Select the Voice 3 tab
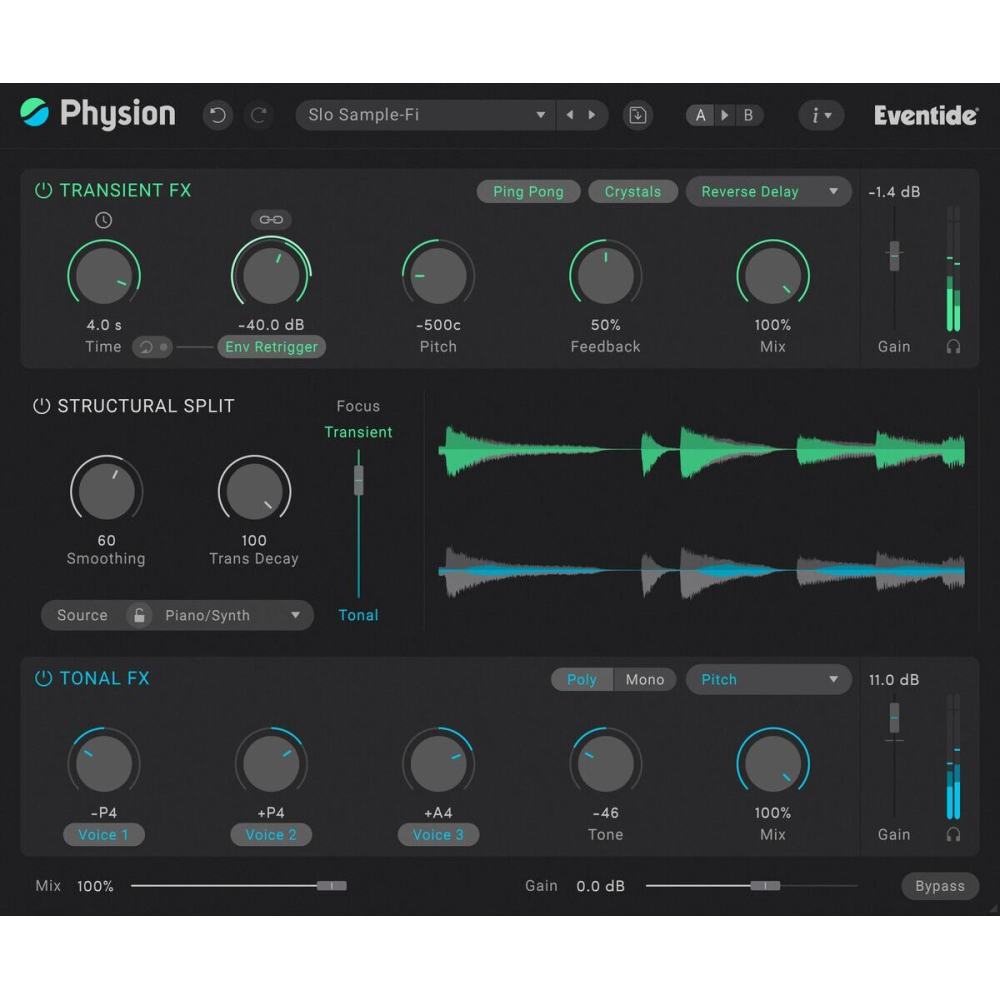 pyautogui.click(x=438, y=835)
